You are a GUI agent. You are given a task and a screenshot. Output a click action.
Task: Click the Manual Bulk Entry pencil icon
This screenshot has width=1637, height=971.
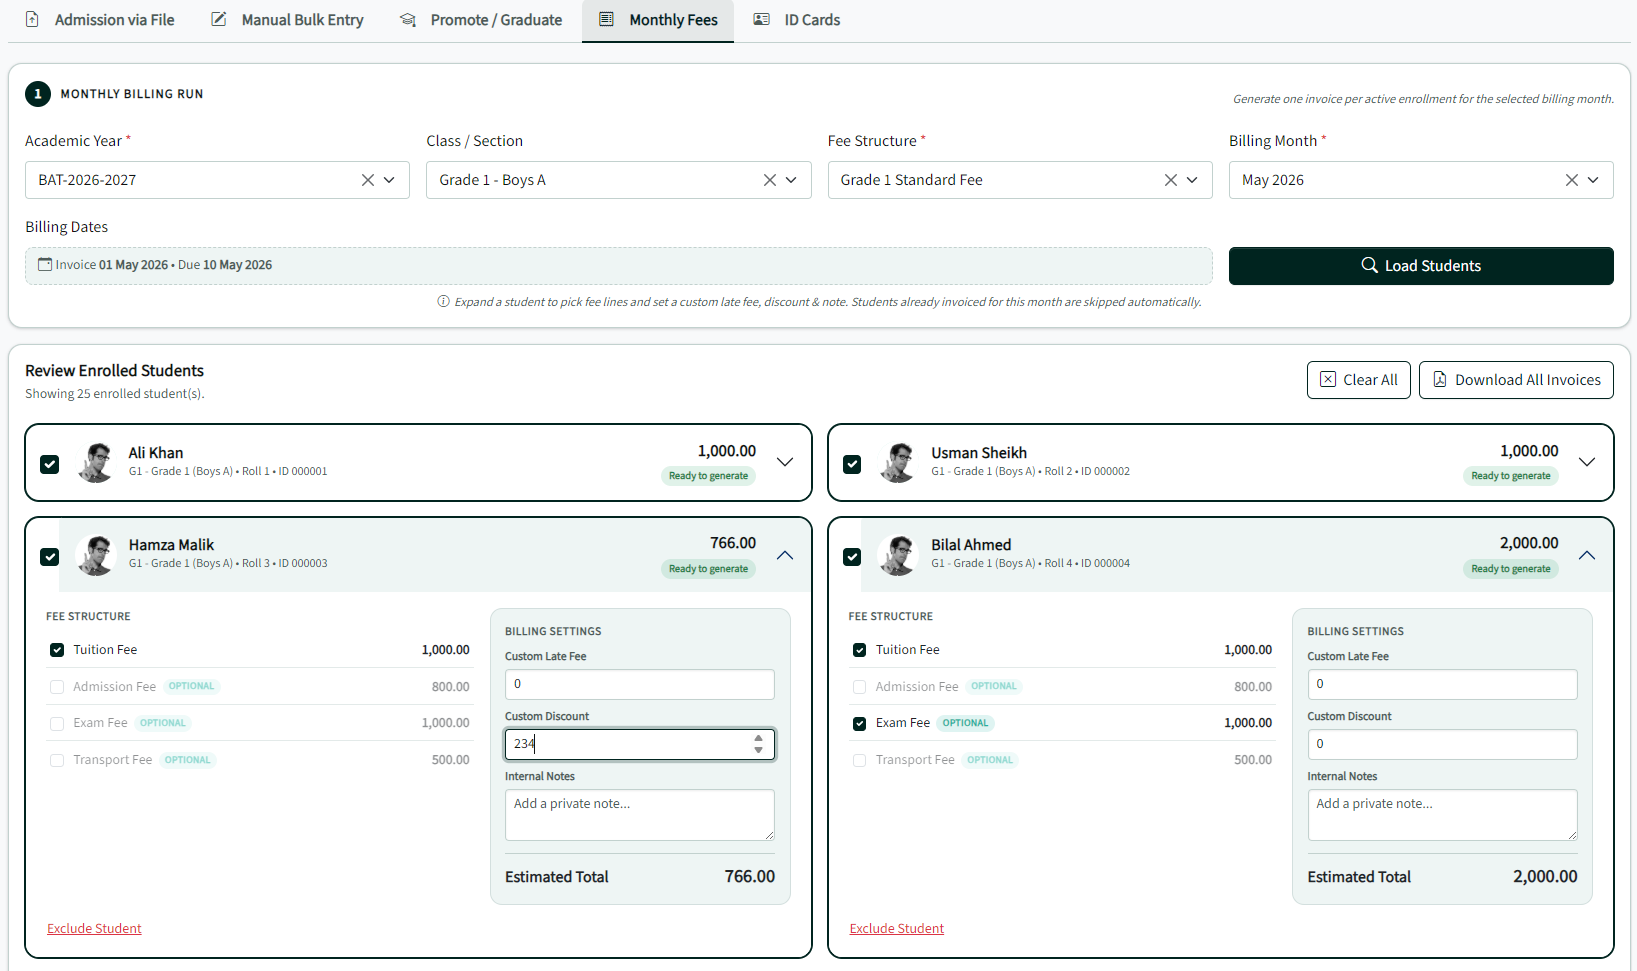coord(219,20)
